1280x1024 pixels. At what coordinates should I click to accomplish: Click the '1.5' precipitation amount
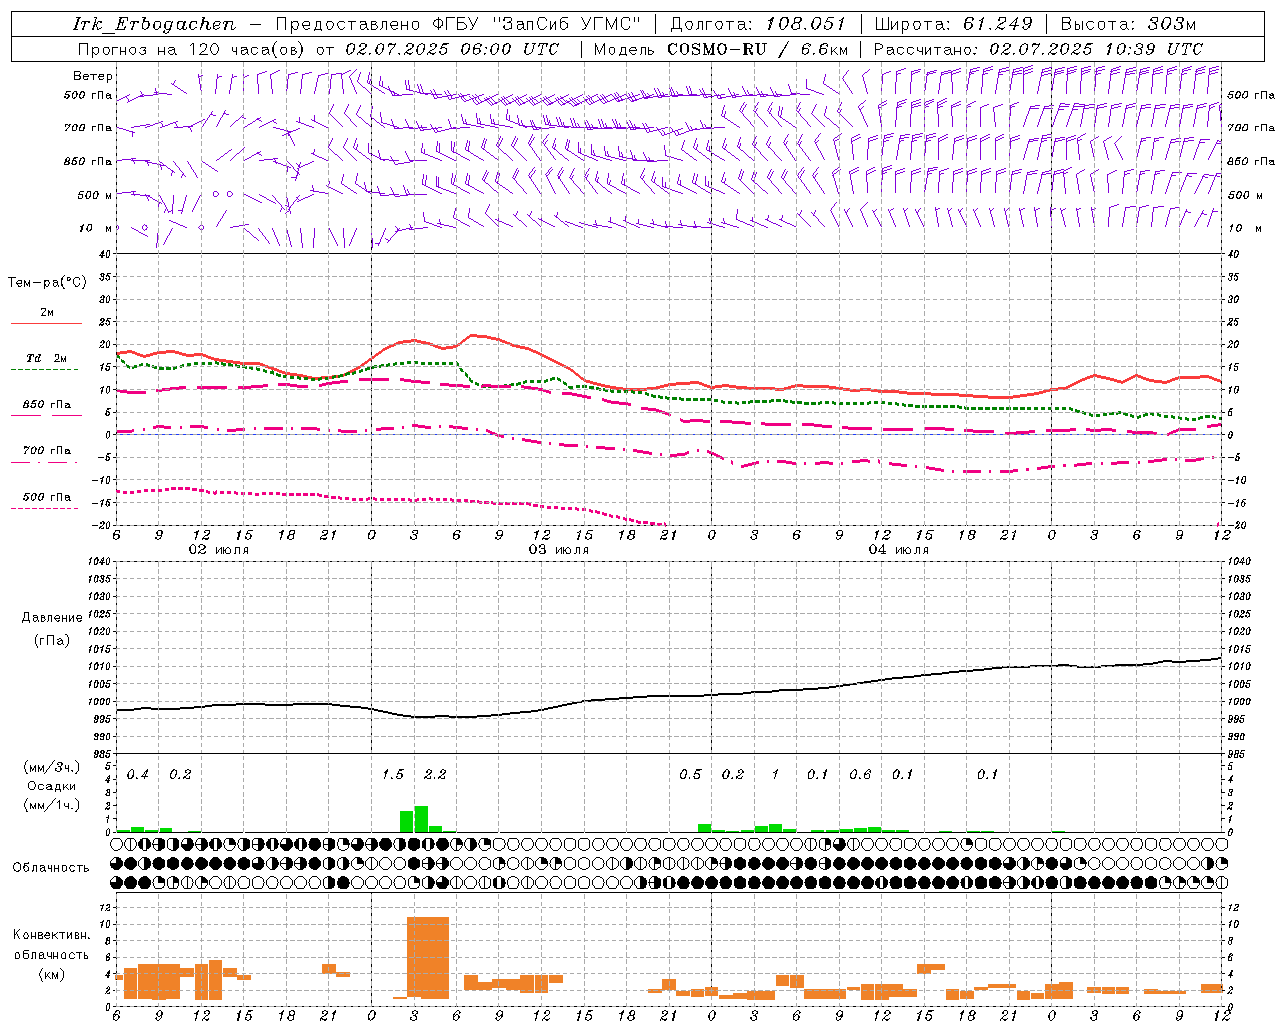(x=393, y=774)
